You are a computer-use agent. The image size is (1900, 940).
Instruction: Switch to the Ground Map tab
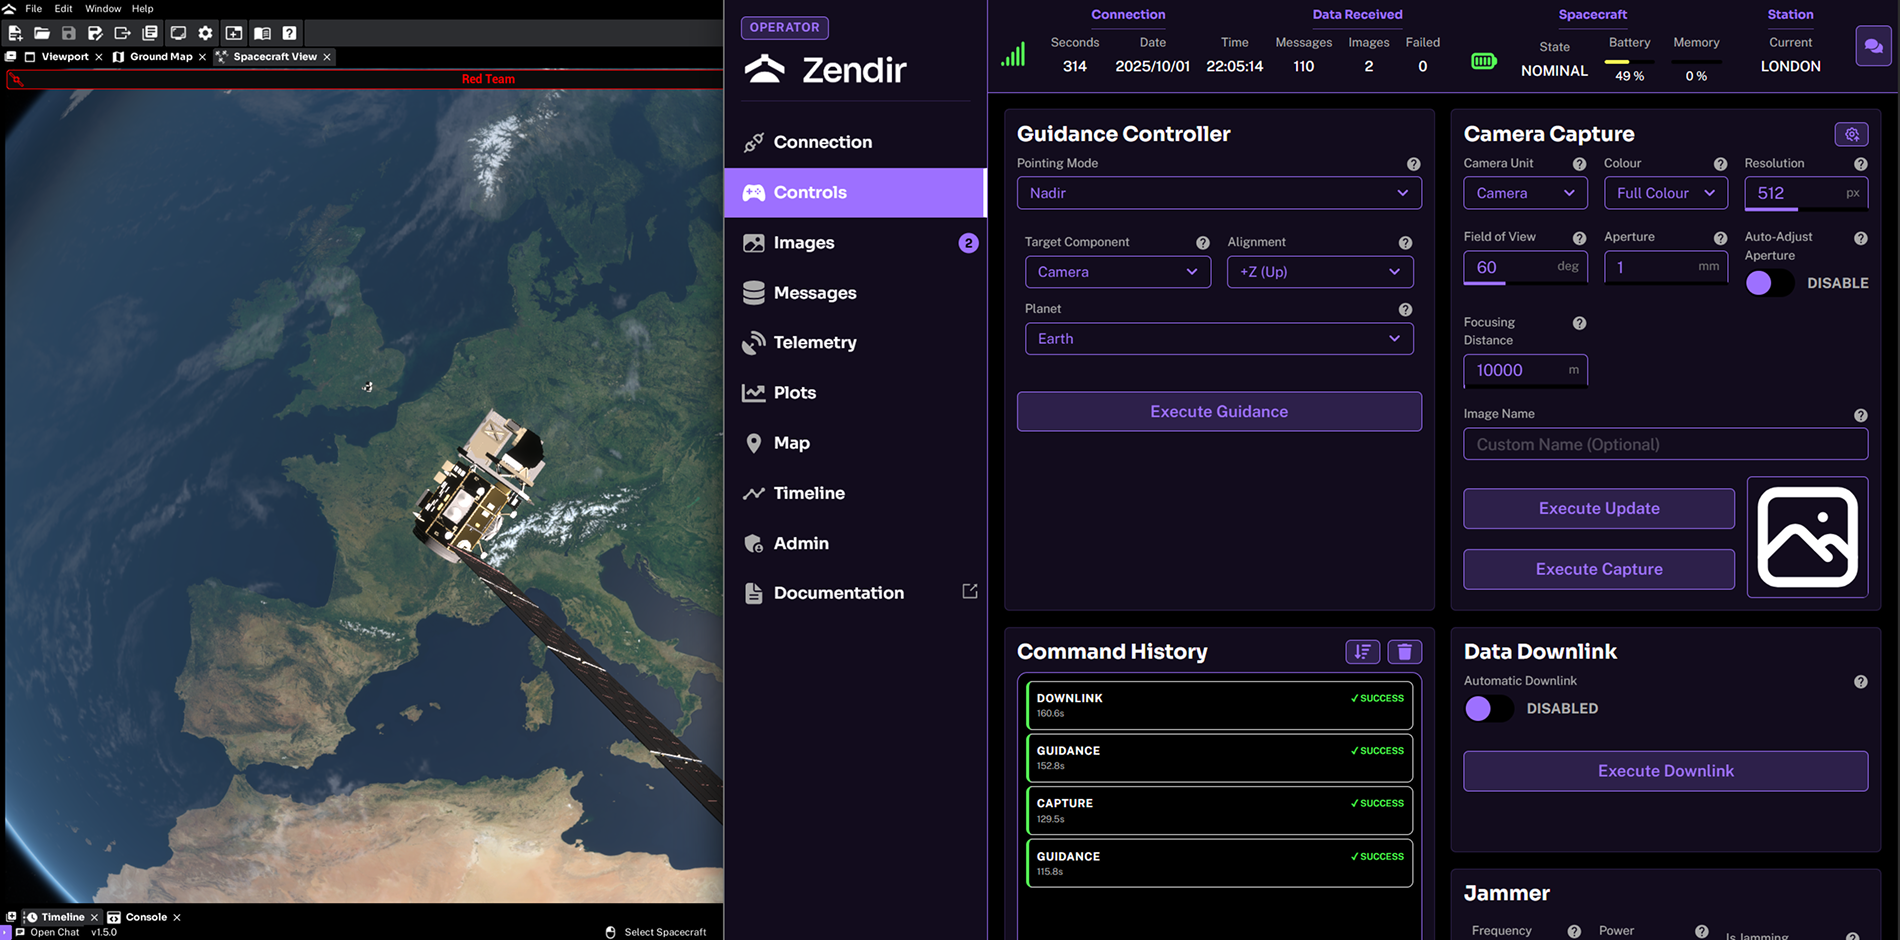160,57
